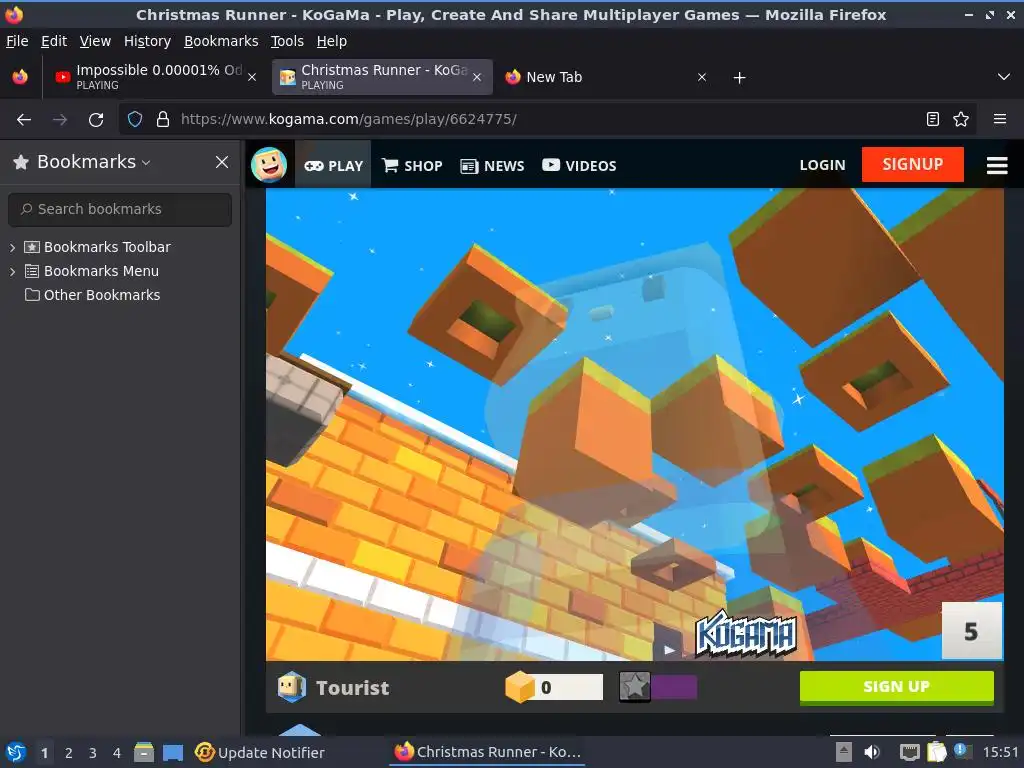Open the list all tabs dropdown
The width and height of the screenshot is (1024, 768).
tap(1004, 77)
